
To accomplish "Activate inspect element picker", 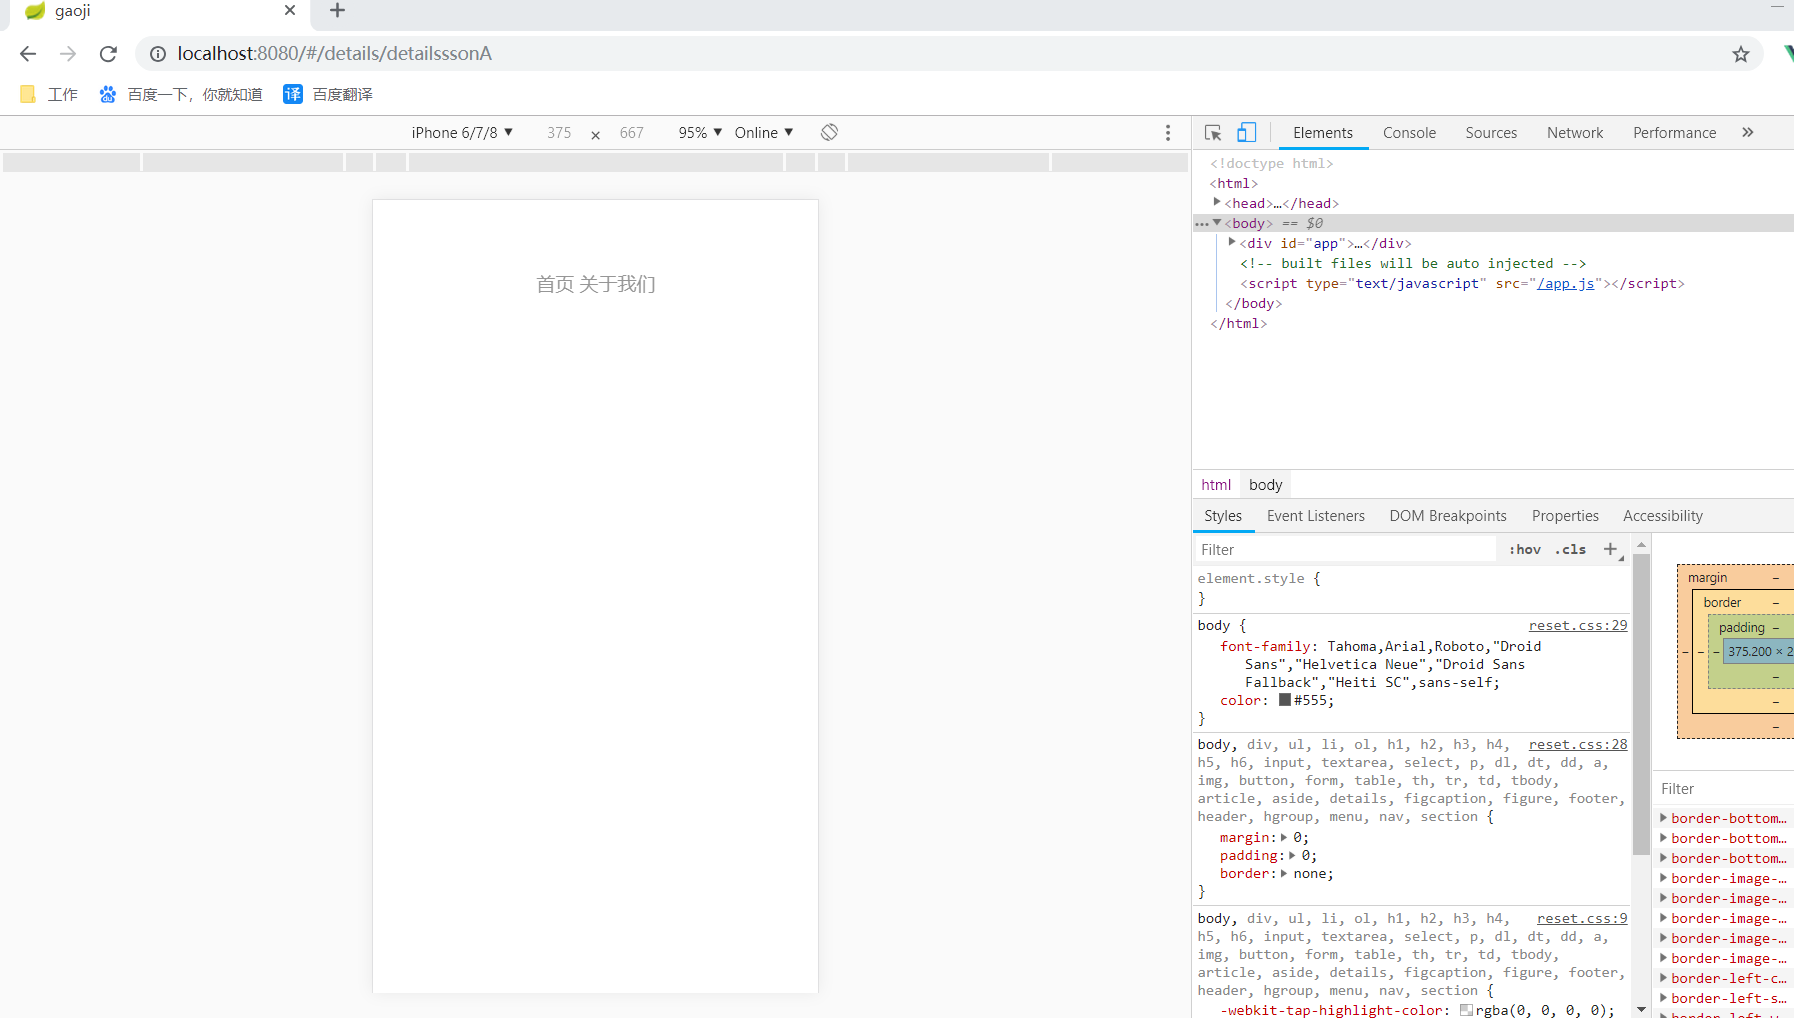I will (x=1213, y=133).
